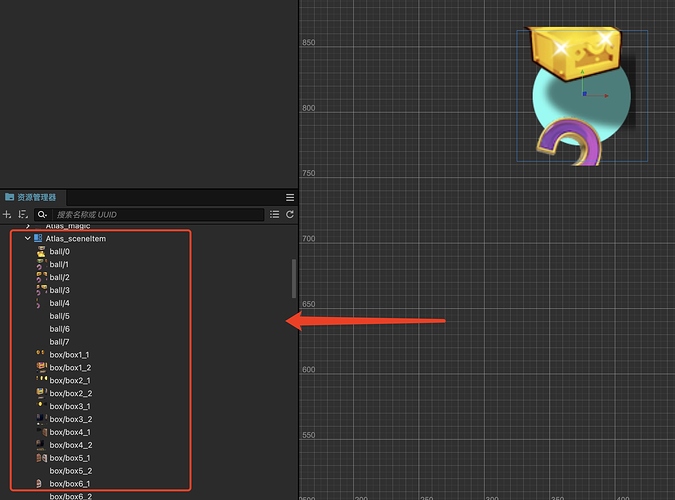Click the ball/3 thumbnail icon
The height and width of the screenshot is (500, 675).
click(x=41, y=290)
